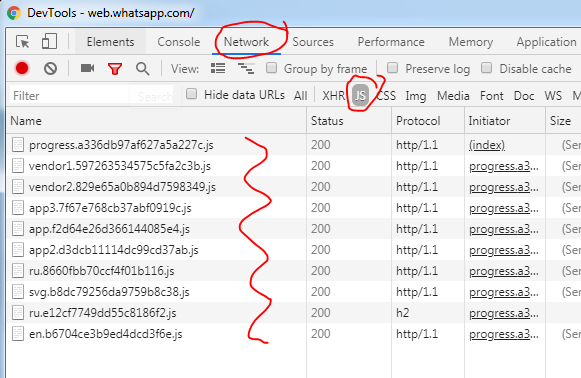This screenshot has height=378, width=581.
Task: Go to the Performance tab
Action: point(391,42)
